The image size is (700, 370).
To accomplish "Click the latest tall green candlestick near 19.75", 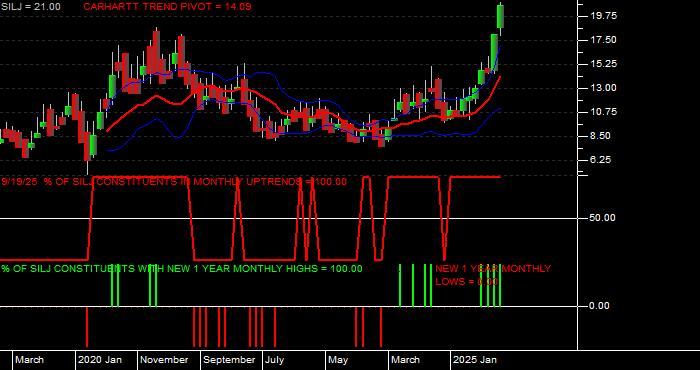I will pos(501,17).
